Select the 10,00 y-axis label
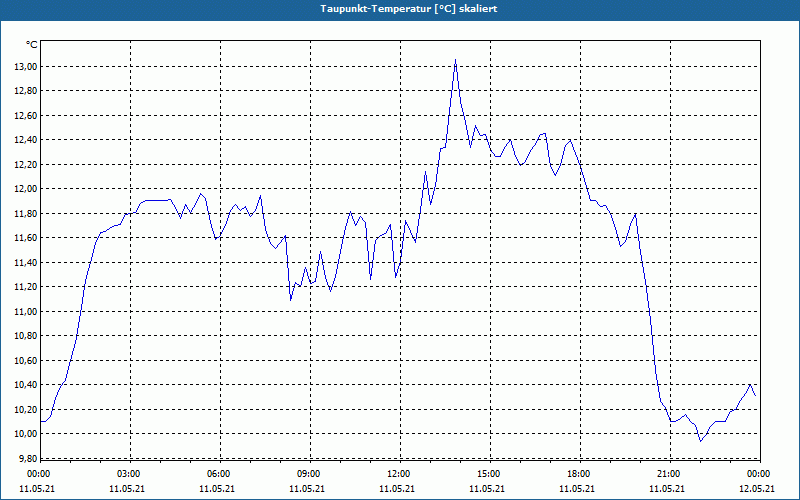The height and width of the screenshot is (500, 800). pos(24,434)
